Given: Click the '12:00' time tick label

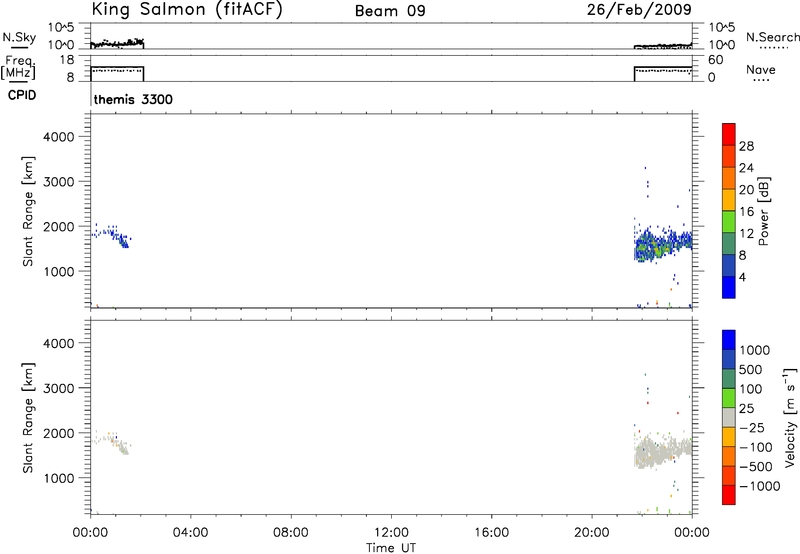Looking at the screenshot, I should click(x=391, y=533).
